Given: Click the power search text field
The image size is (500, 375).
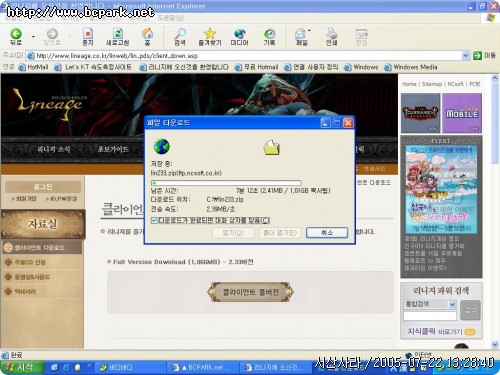Looking at the screenshot, I should pyautogui.click(x=430, y=316).
